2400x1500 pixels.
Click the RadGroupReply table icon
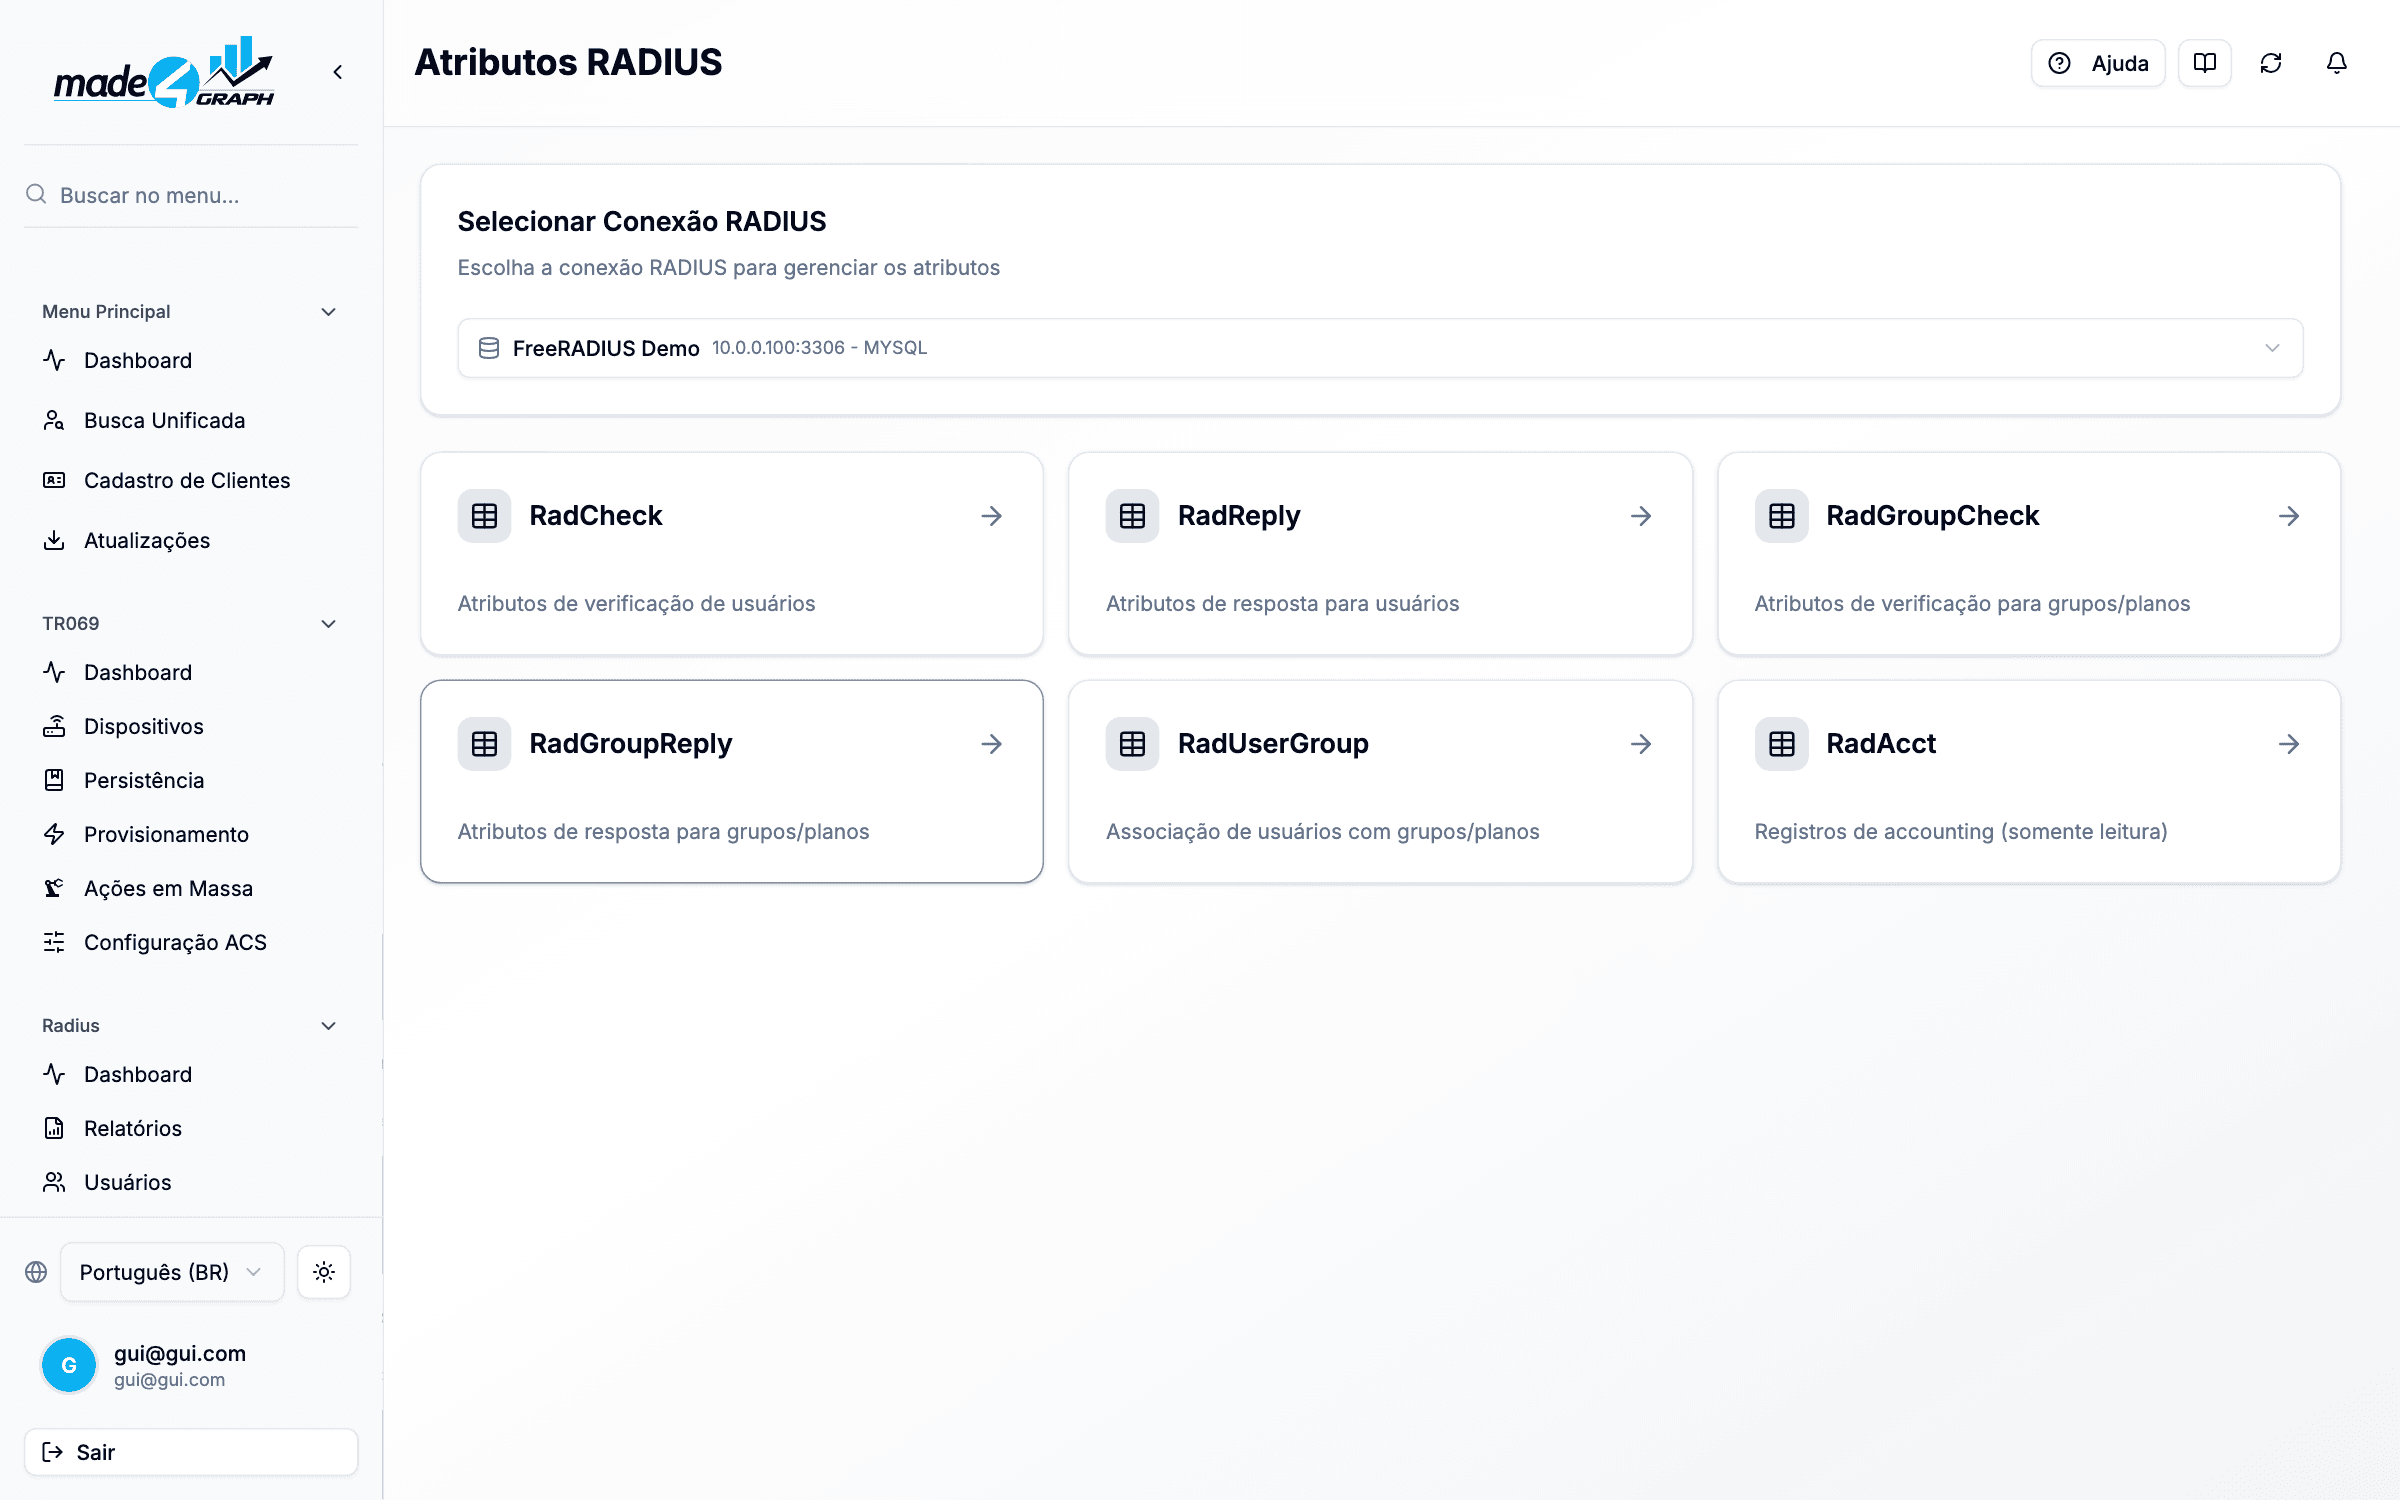[x=484, y=744]
